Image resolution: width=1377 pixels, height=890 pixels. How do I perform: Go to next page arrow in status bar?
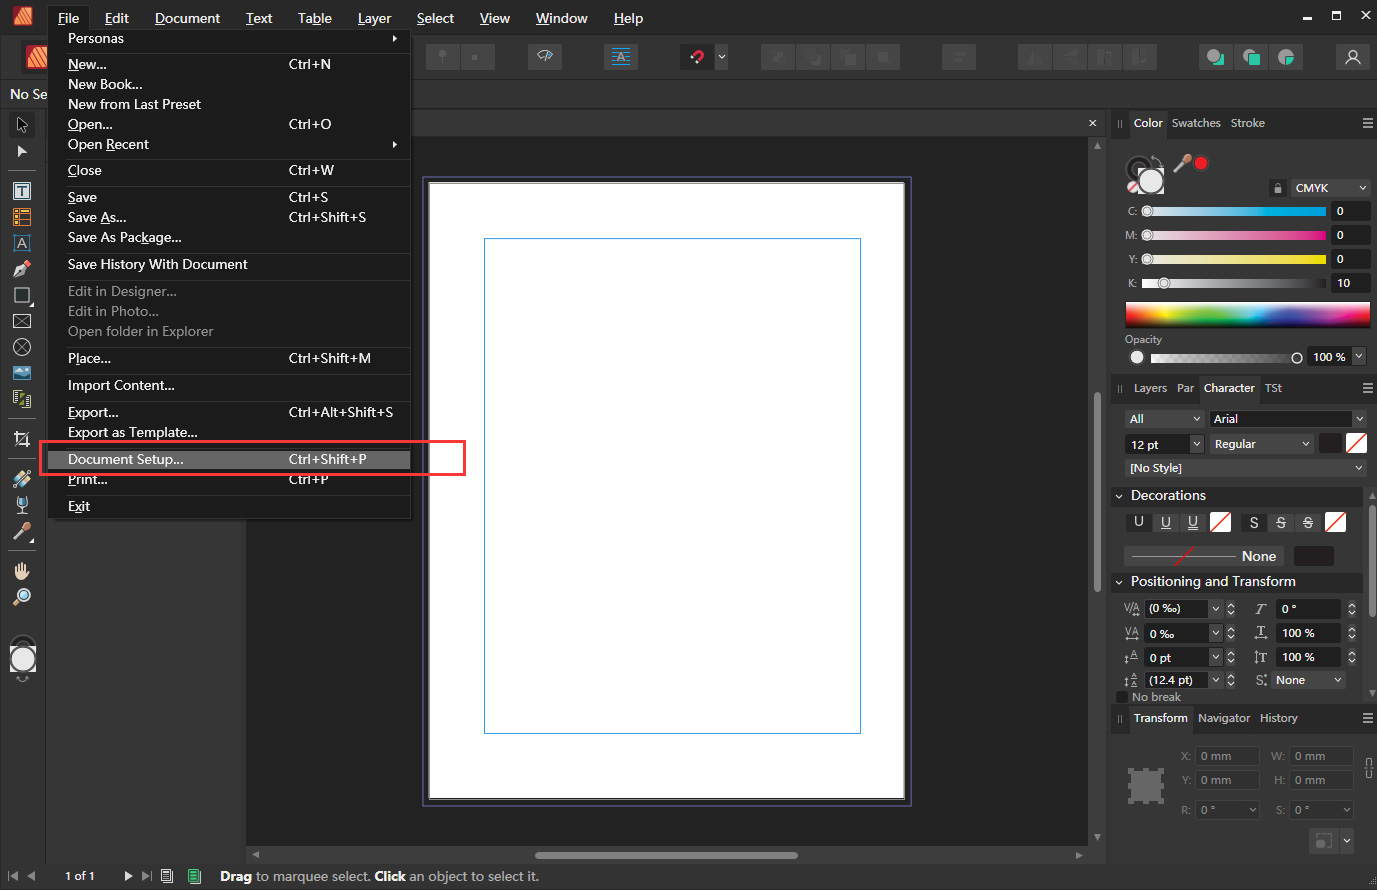[128, 876]
